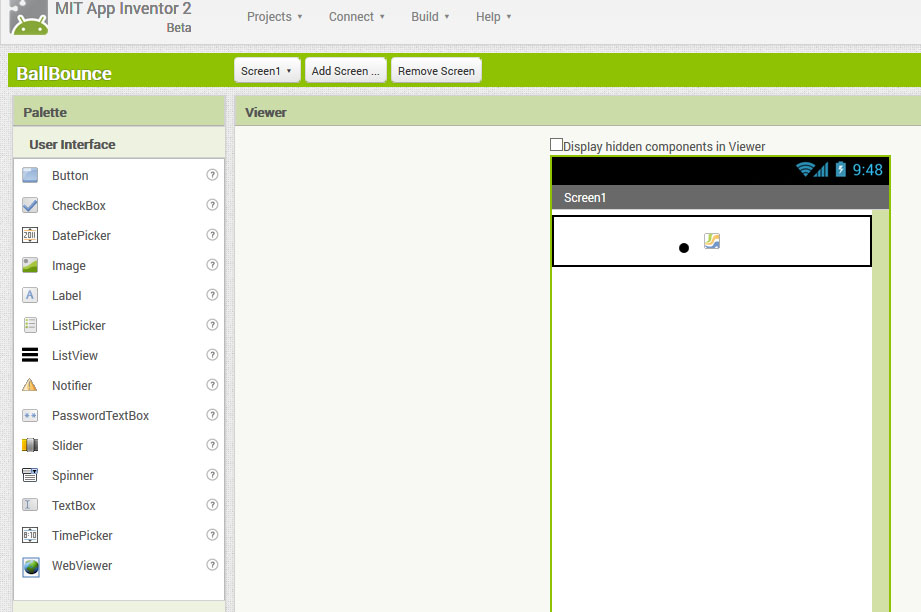Click the CheckBox label in Palette

coord(79,206)
